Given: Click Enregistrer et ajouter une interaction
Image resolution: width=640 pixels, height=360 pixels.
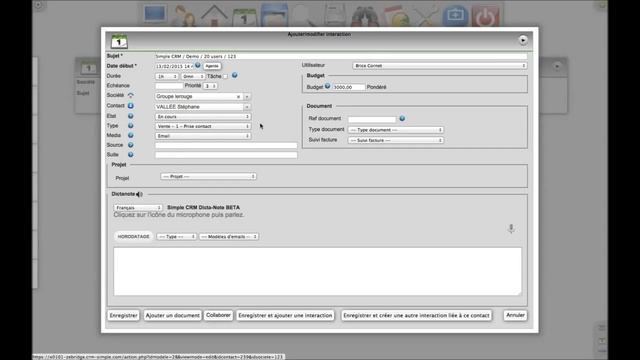Looking at the screenshot, I should 285,316.
